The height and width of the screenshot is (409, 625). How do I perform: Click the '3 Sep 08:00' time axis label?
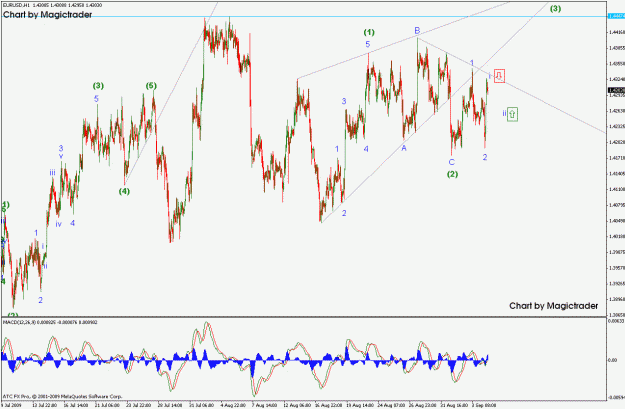pos(484,405)
